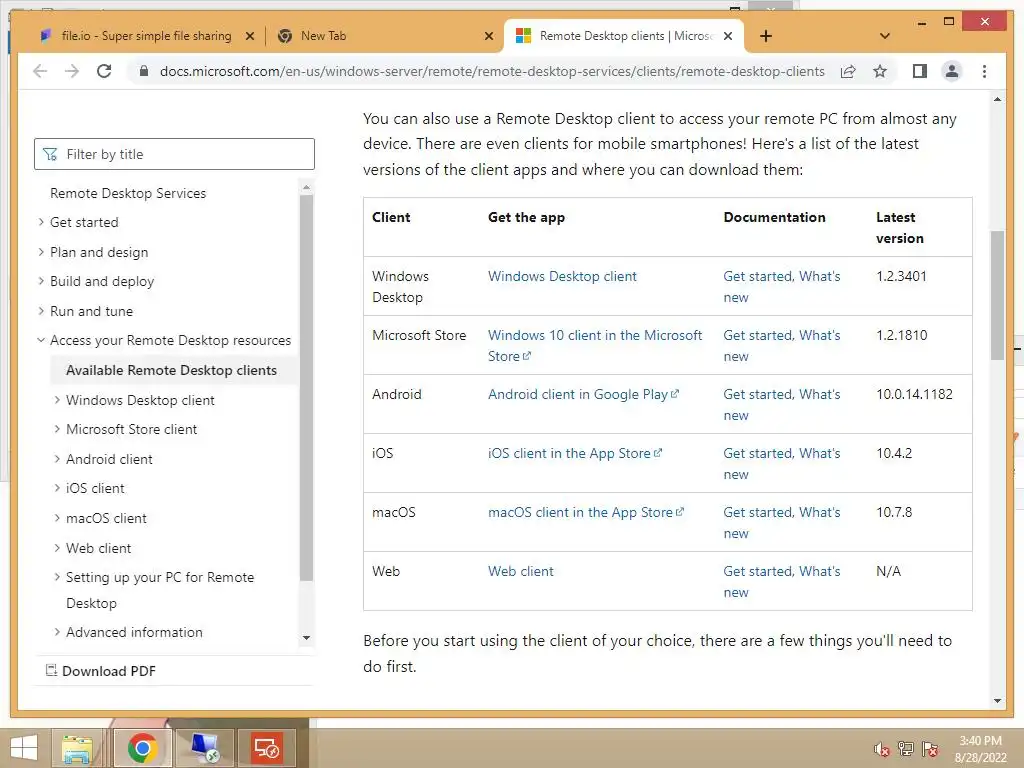Click the browser forward arrow
The width and height of the screenshot is (1024, 768).
point(72,71)
